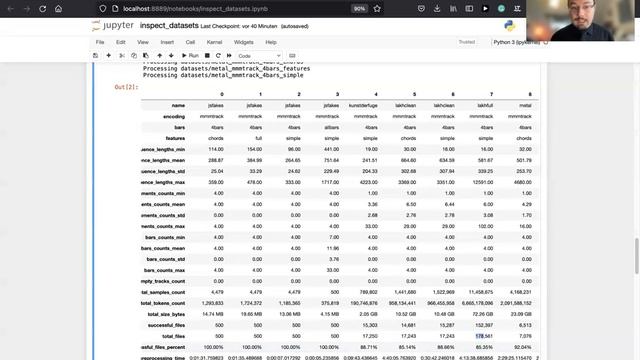Open the Cell menu
This screenshot has height=360, width=640.
point(190,42)
